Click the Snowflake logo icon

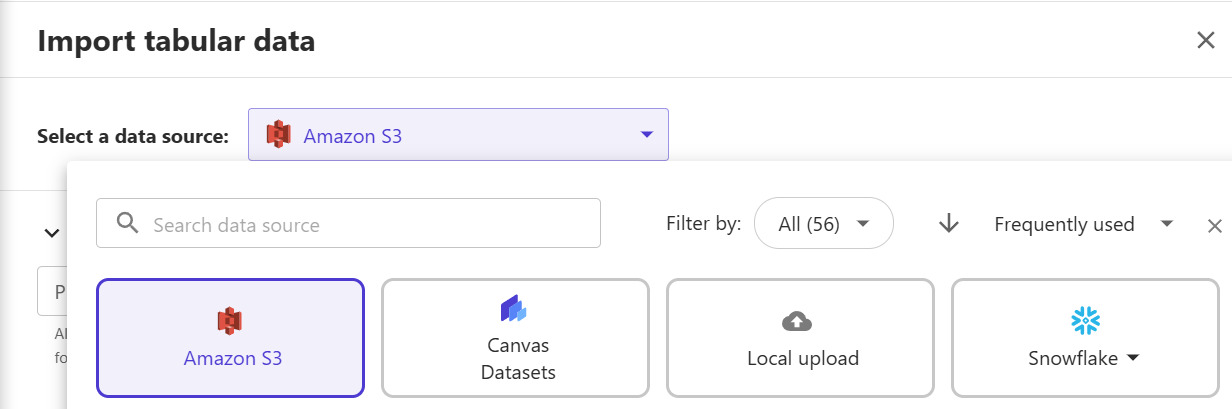pyautogui.click(x=1085, y=321)
